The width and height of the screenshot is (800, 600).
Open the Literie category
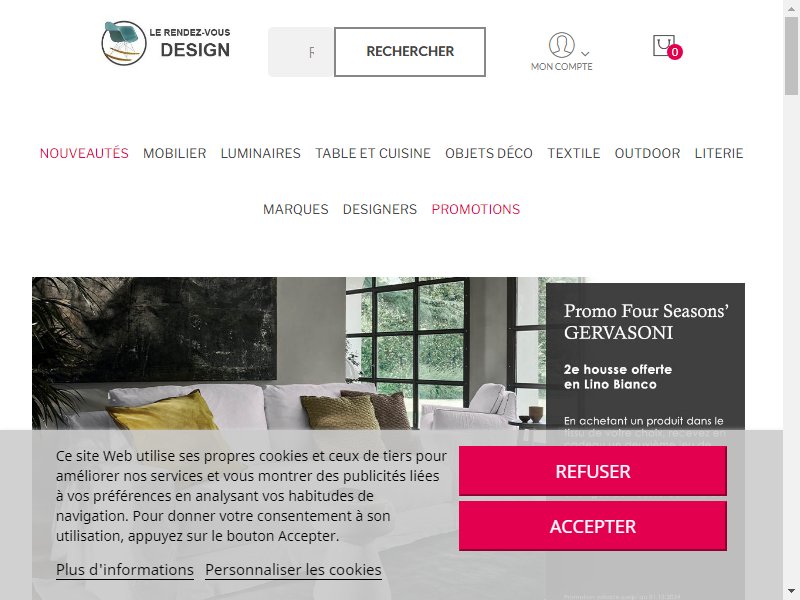pyautogui.click(x=719, y=153)
